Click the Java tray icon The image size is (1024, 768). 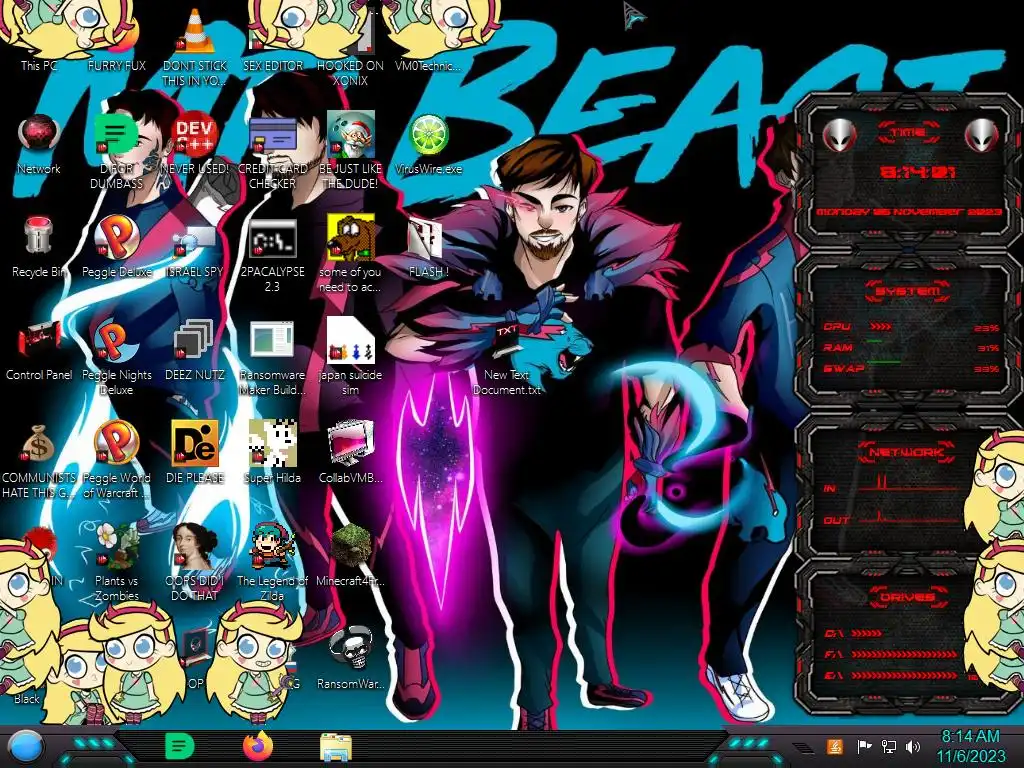click(834, 746)
